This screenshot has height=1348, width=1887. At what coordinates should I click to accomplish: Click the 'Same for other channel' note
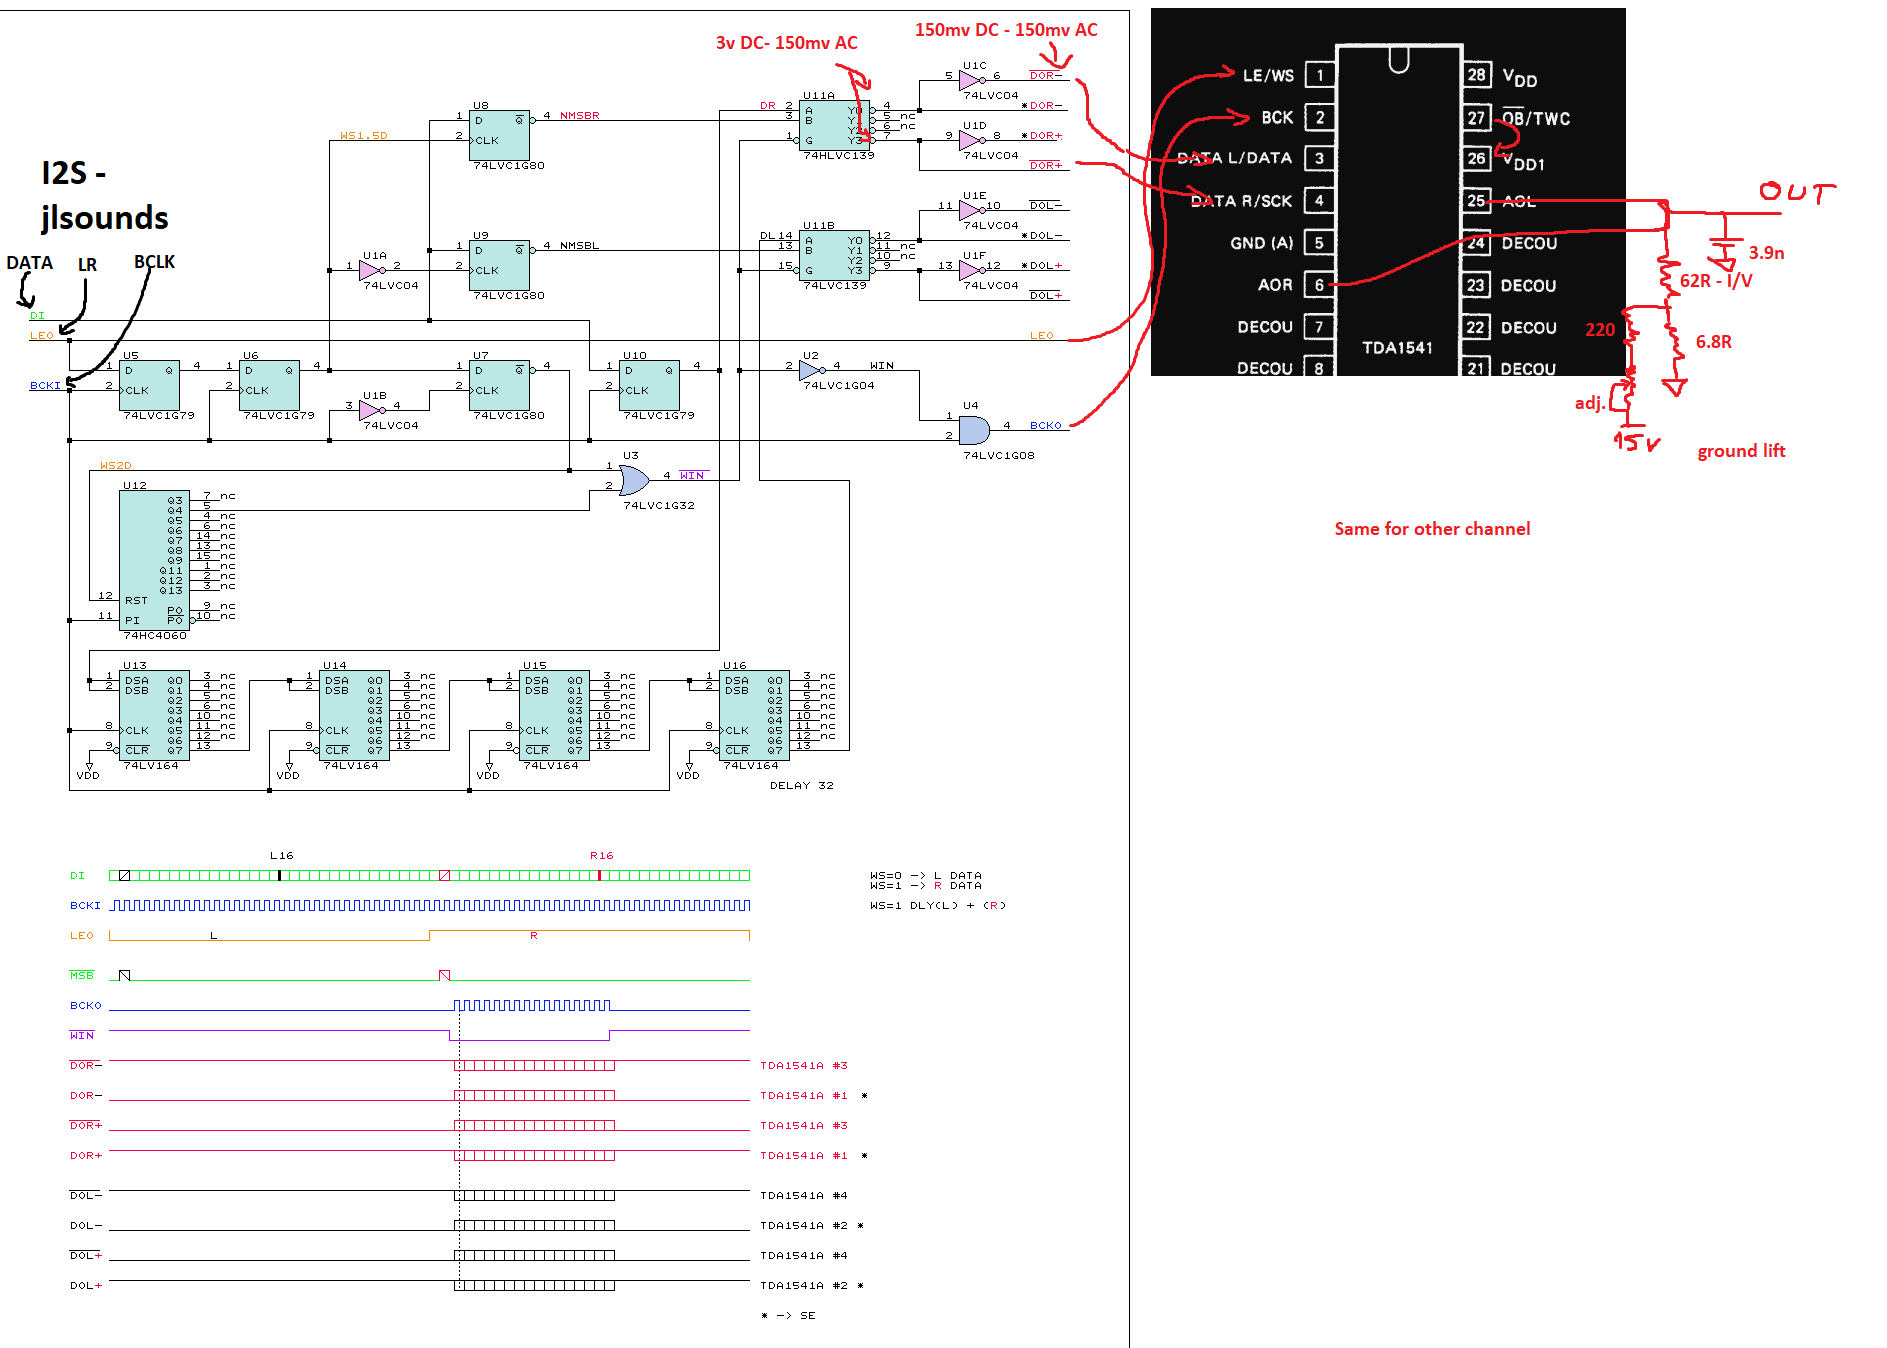(1432, 529)
